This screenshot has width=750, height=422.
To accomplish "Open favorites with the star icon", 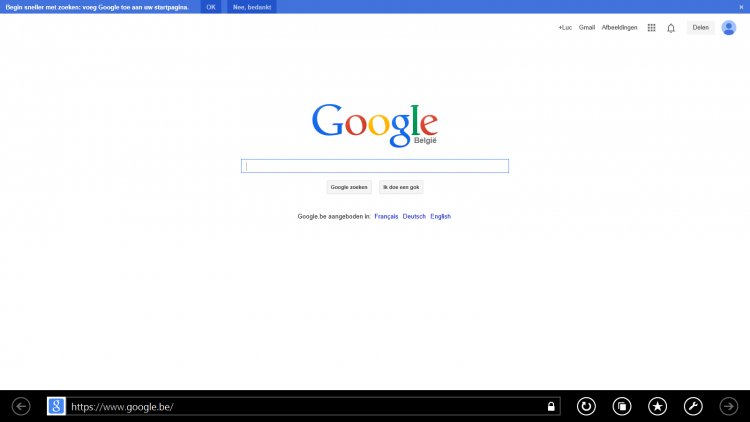I will (x=658, y=407).
